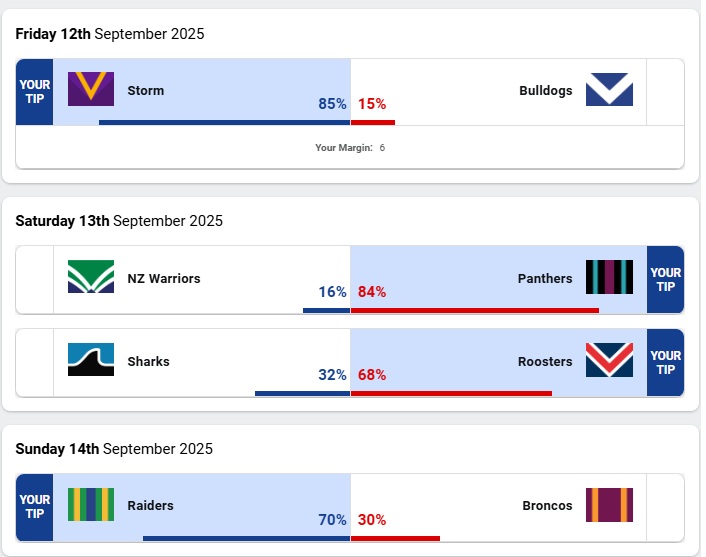Choose the Roosters team name

click(x=545, y=362)
